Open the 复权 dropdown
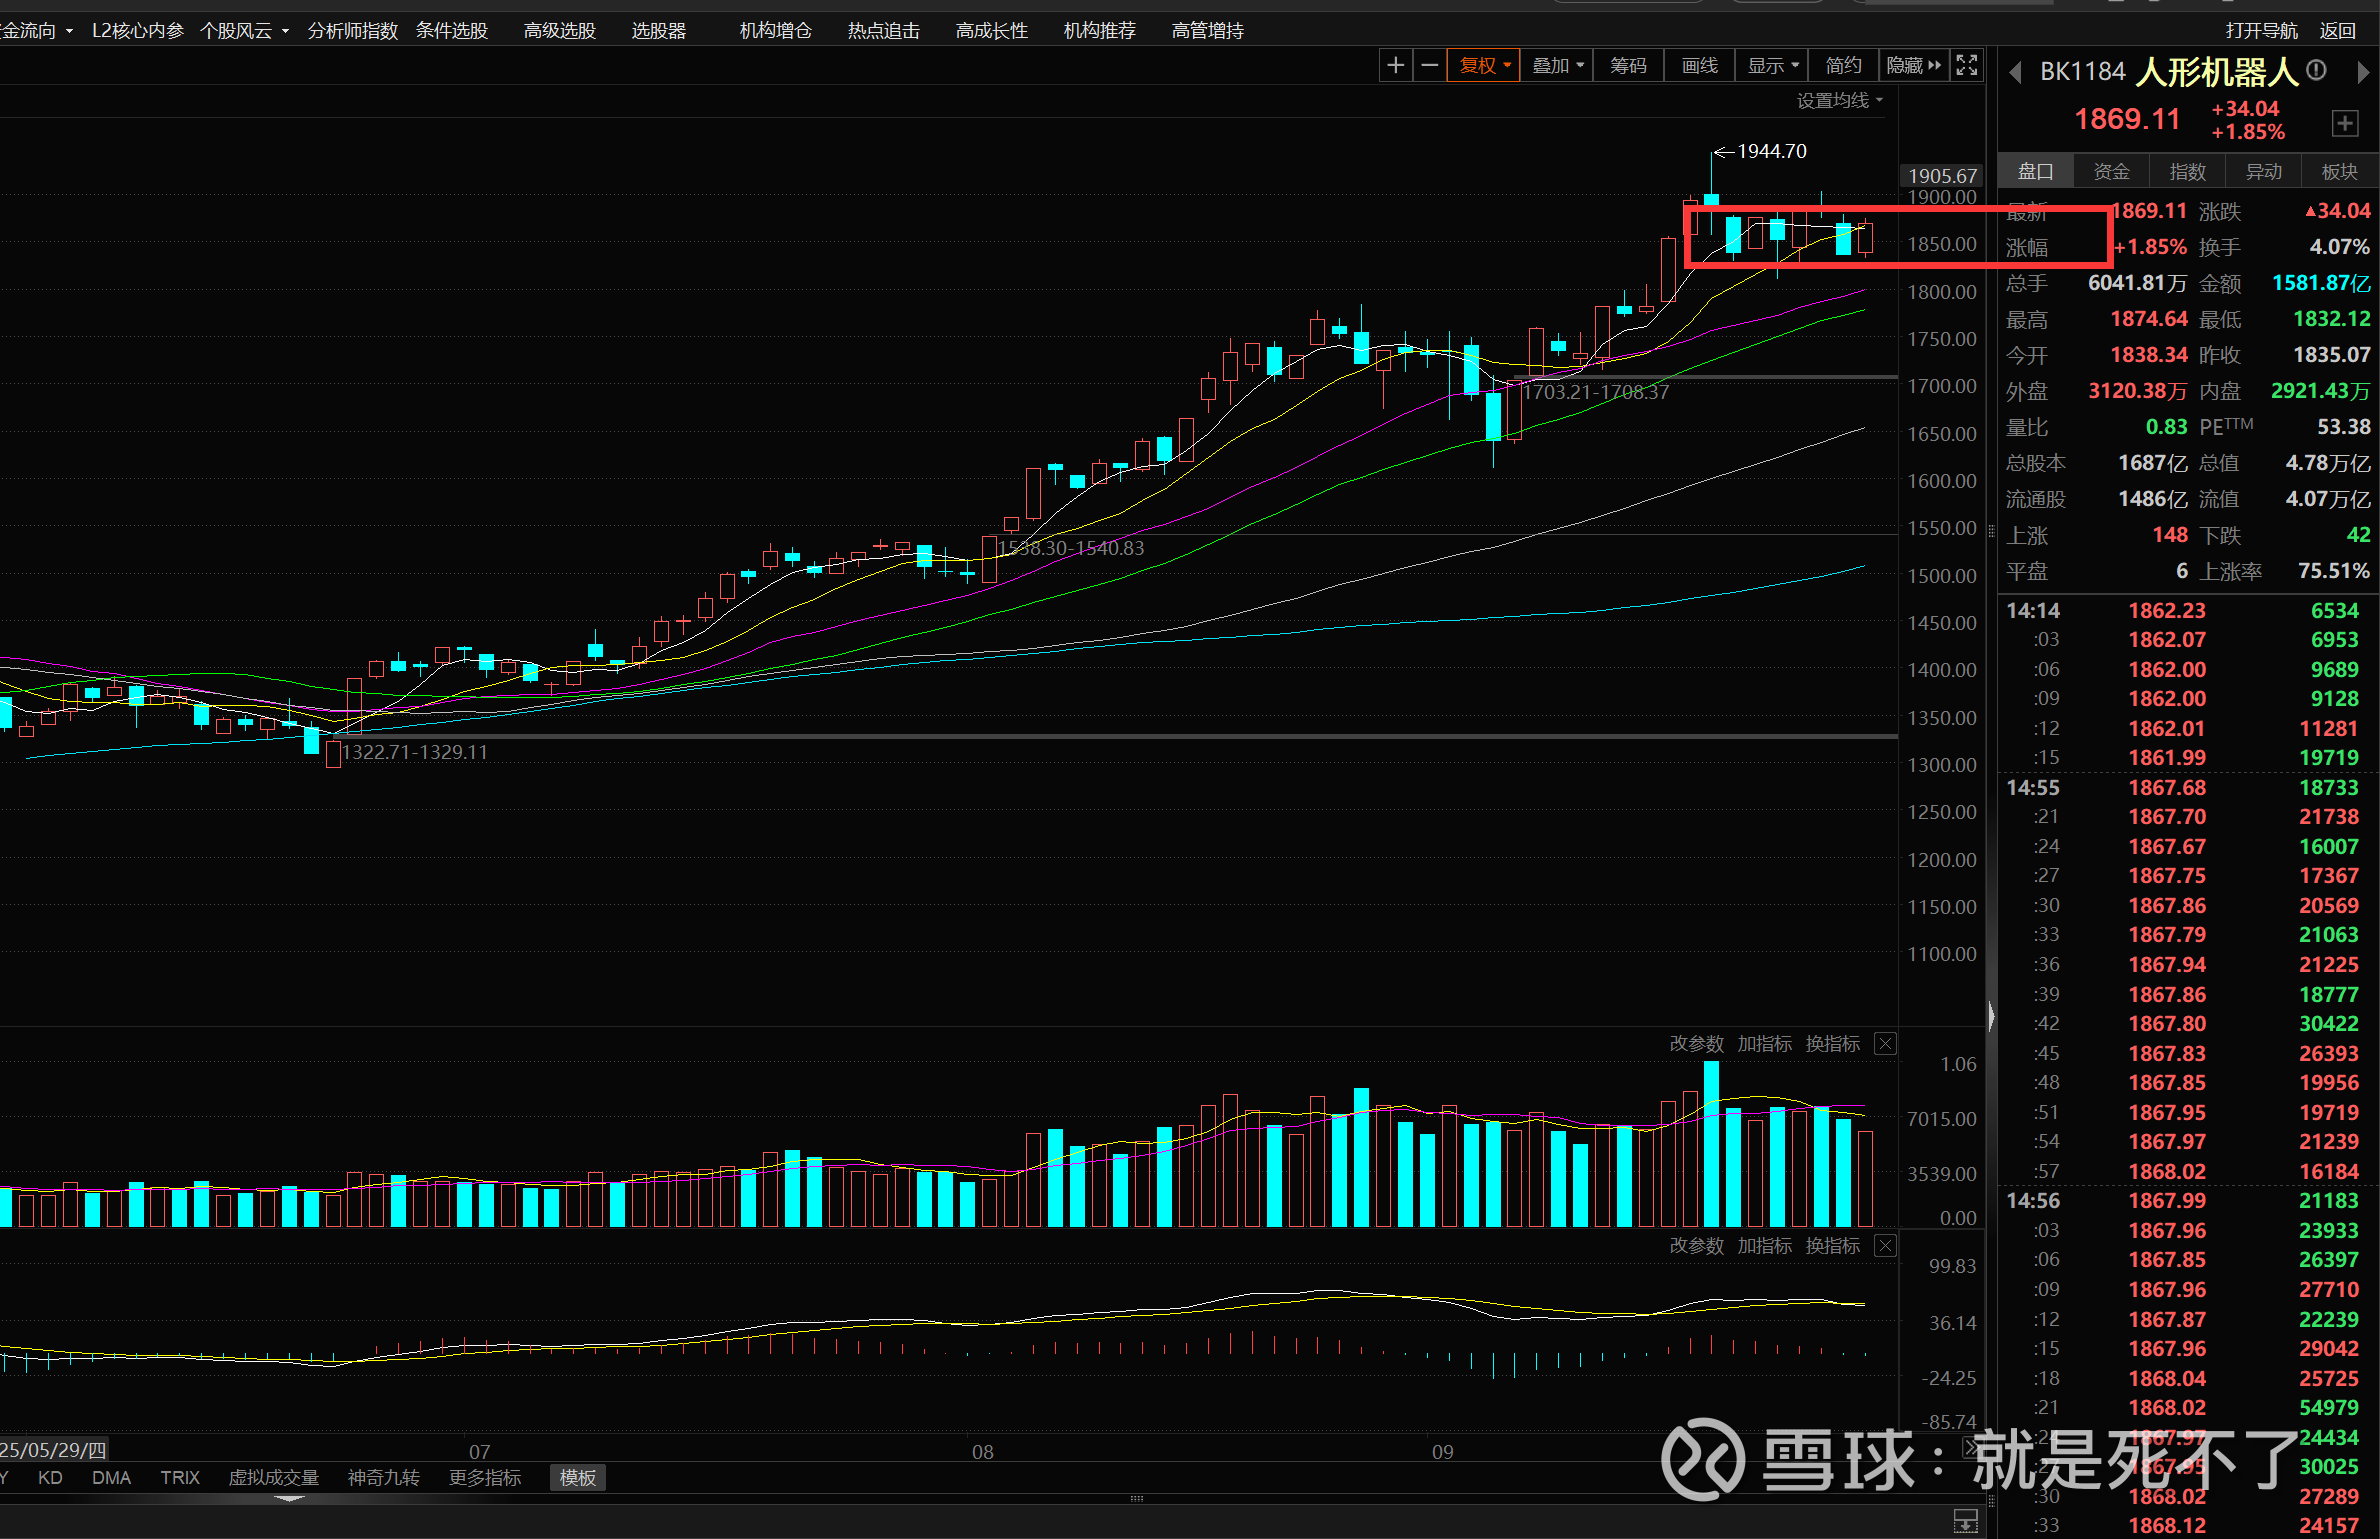 (1484, 66)
